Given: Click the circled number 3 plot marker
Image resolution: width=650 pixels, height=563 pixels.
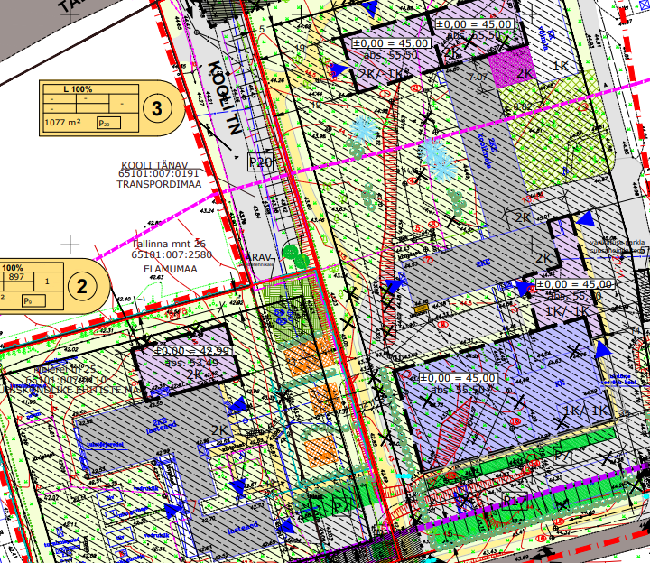Looking at the screenshot, I should point(156,110).
